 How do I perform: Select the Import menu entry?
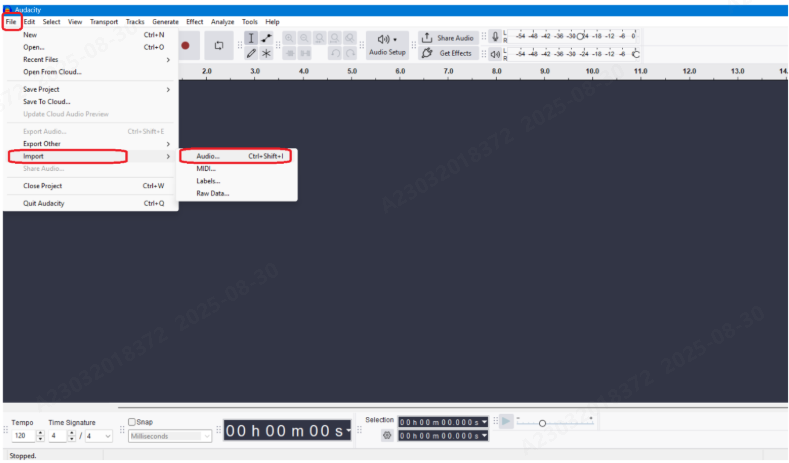[x=91, y=157]
